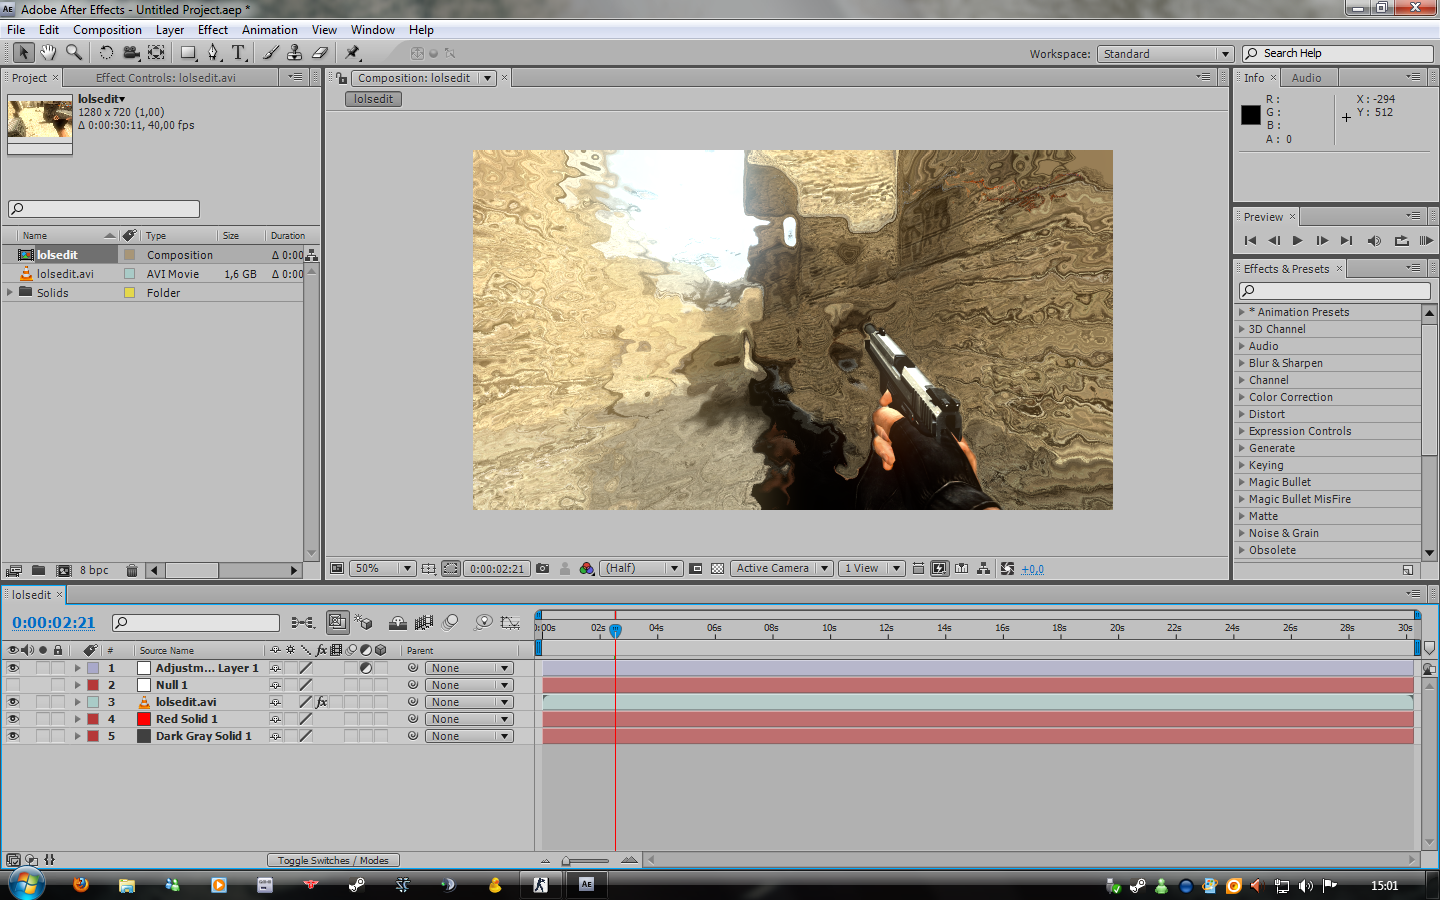This screenshot has height=900, width=1440.
Task: Select the Puppet Pin tool
Action: pyautogui.click(x=352, y=53)
